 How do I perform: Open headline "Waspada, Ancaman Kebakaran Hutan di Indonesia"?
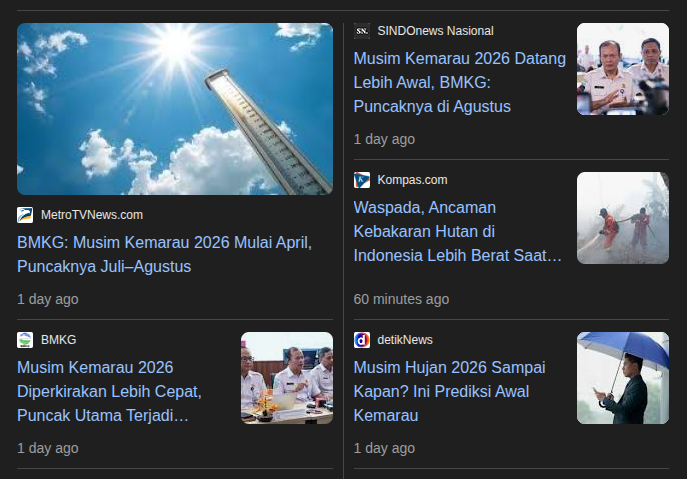pos(458,232)
